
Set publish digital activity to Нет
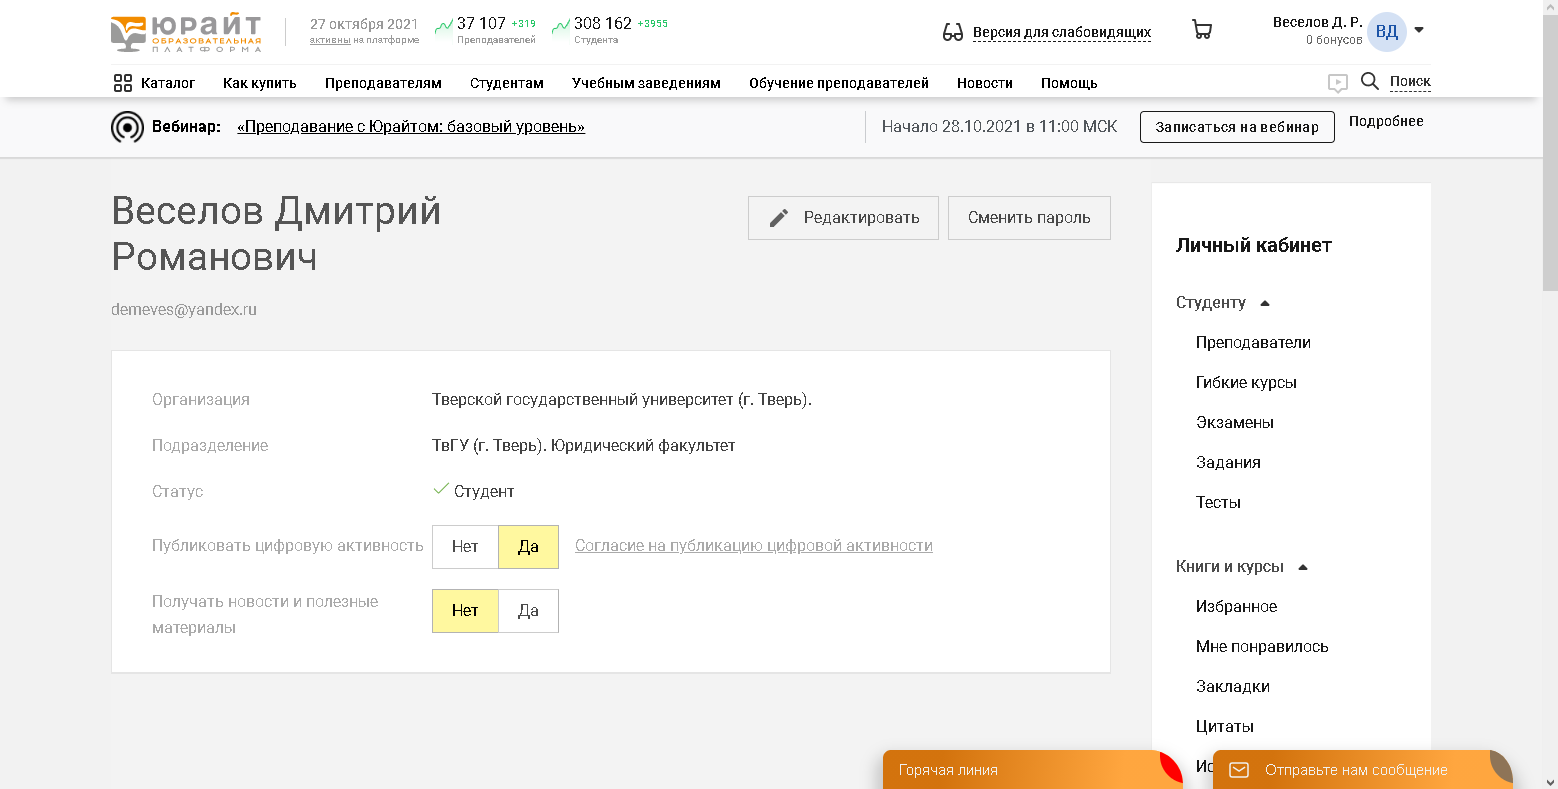(x=465, y=547)
